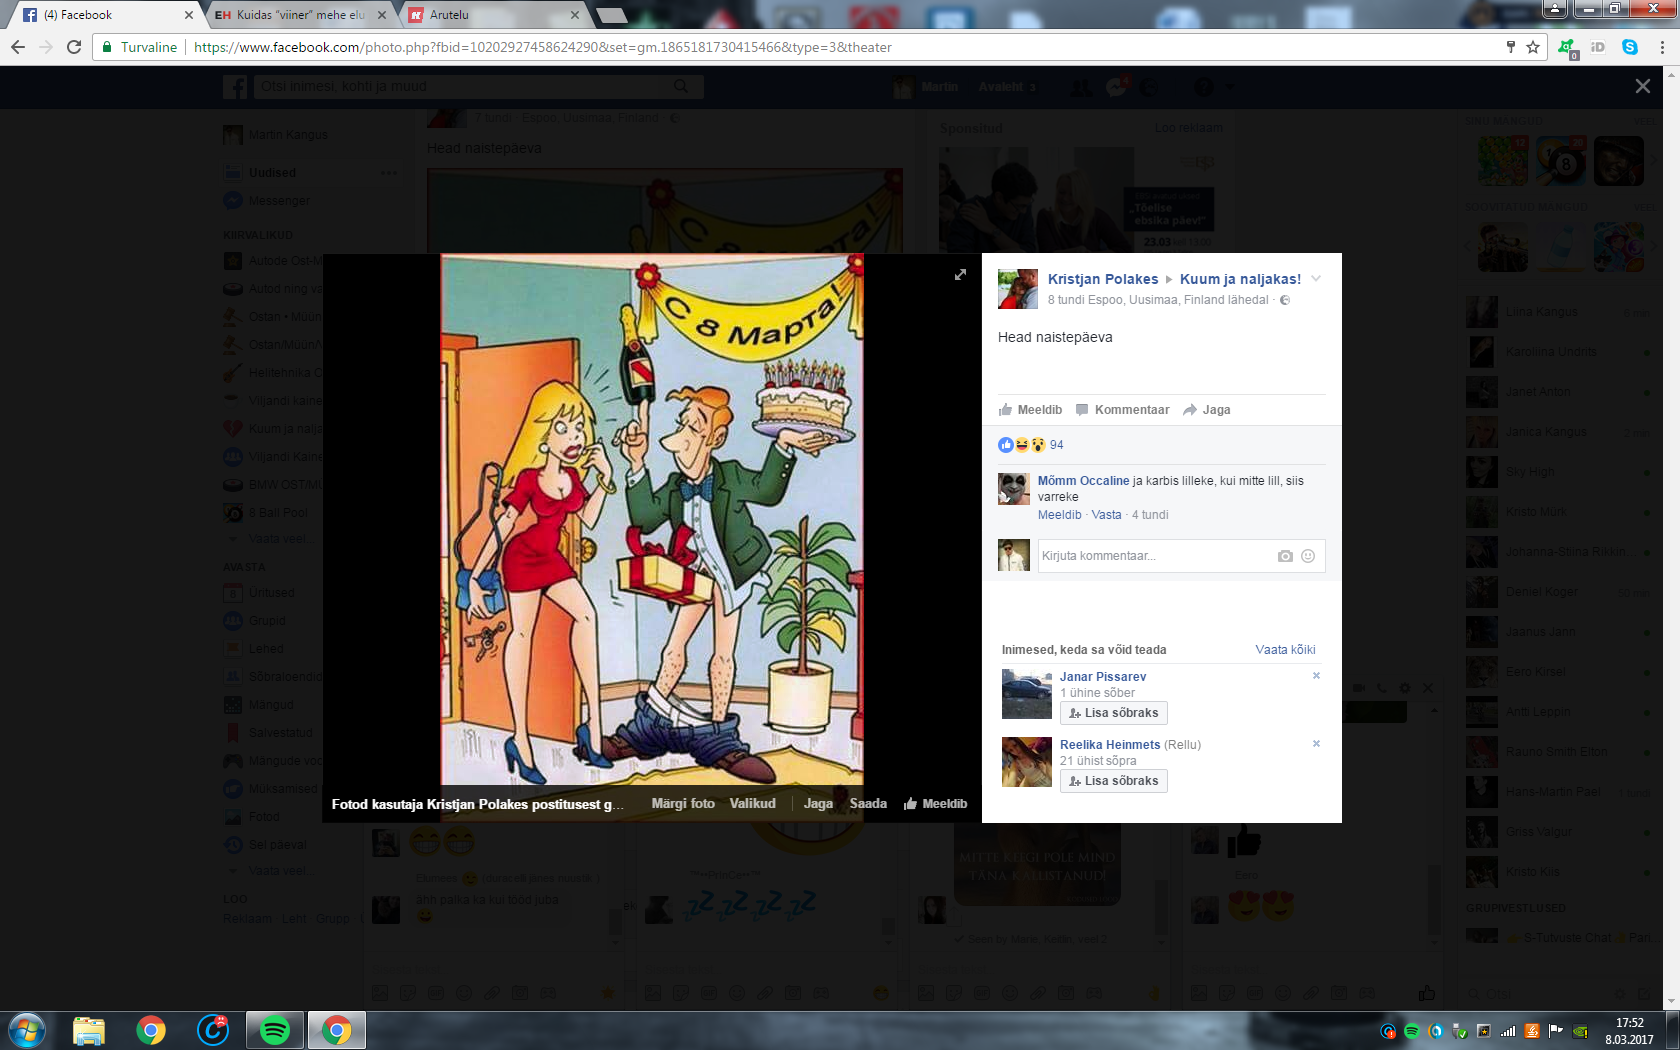Go back using the browser back arrow
The height and width of the screenshot is (1050, 1680).
[x=18, y=47]
